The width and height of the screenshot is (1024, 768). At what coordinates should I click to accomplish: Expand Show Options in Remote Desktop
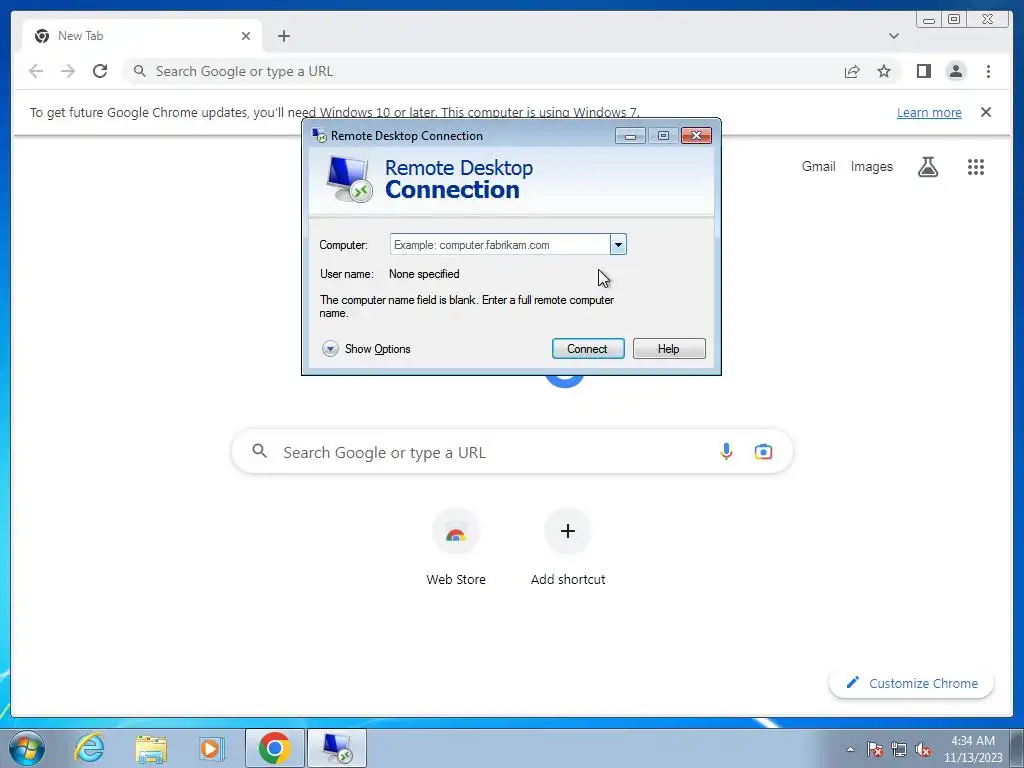[x=366, y=349]
